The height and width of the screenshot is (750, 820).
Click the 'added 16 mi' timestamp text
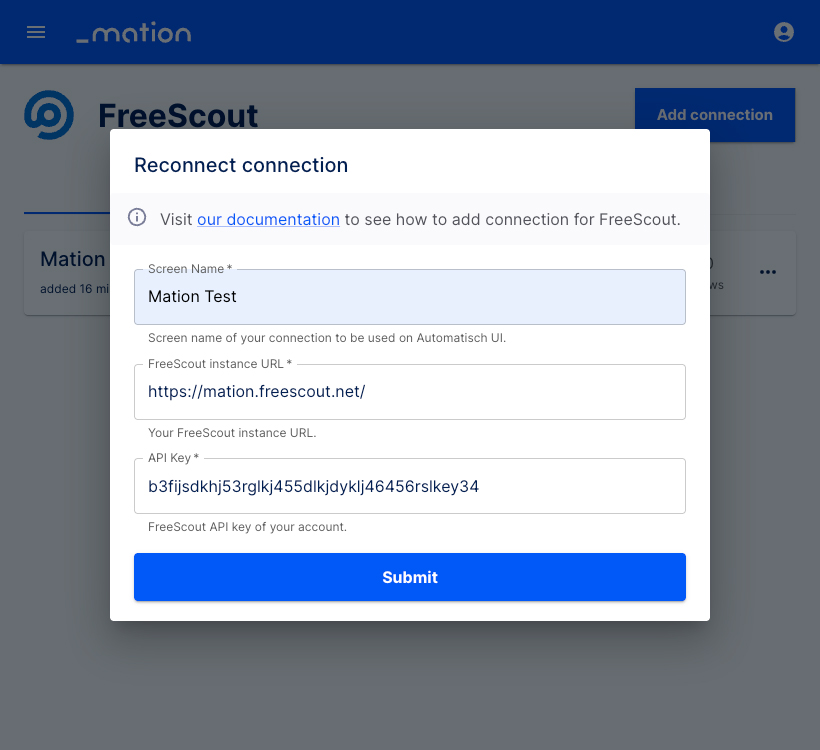[x=75, y=289]
